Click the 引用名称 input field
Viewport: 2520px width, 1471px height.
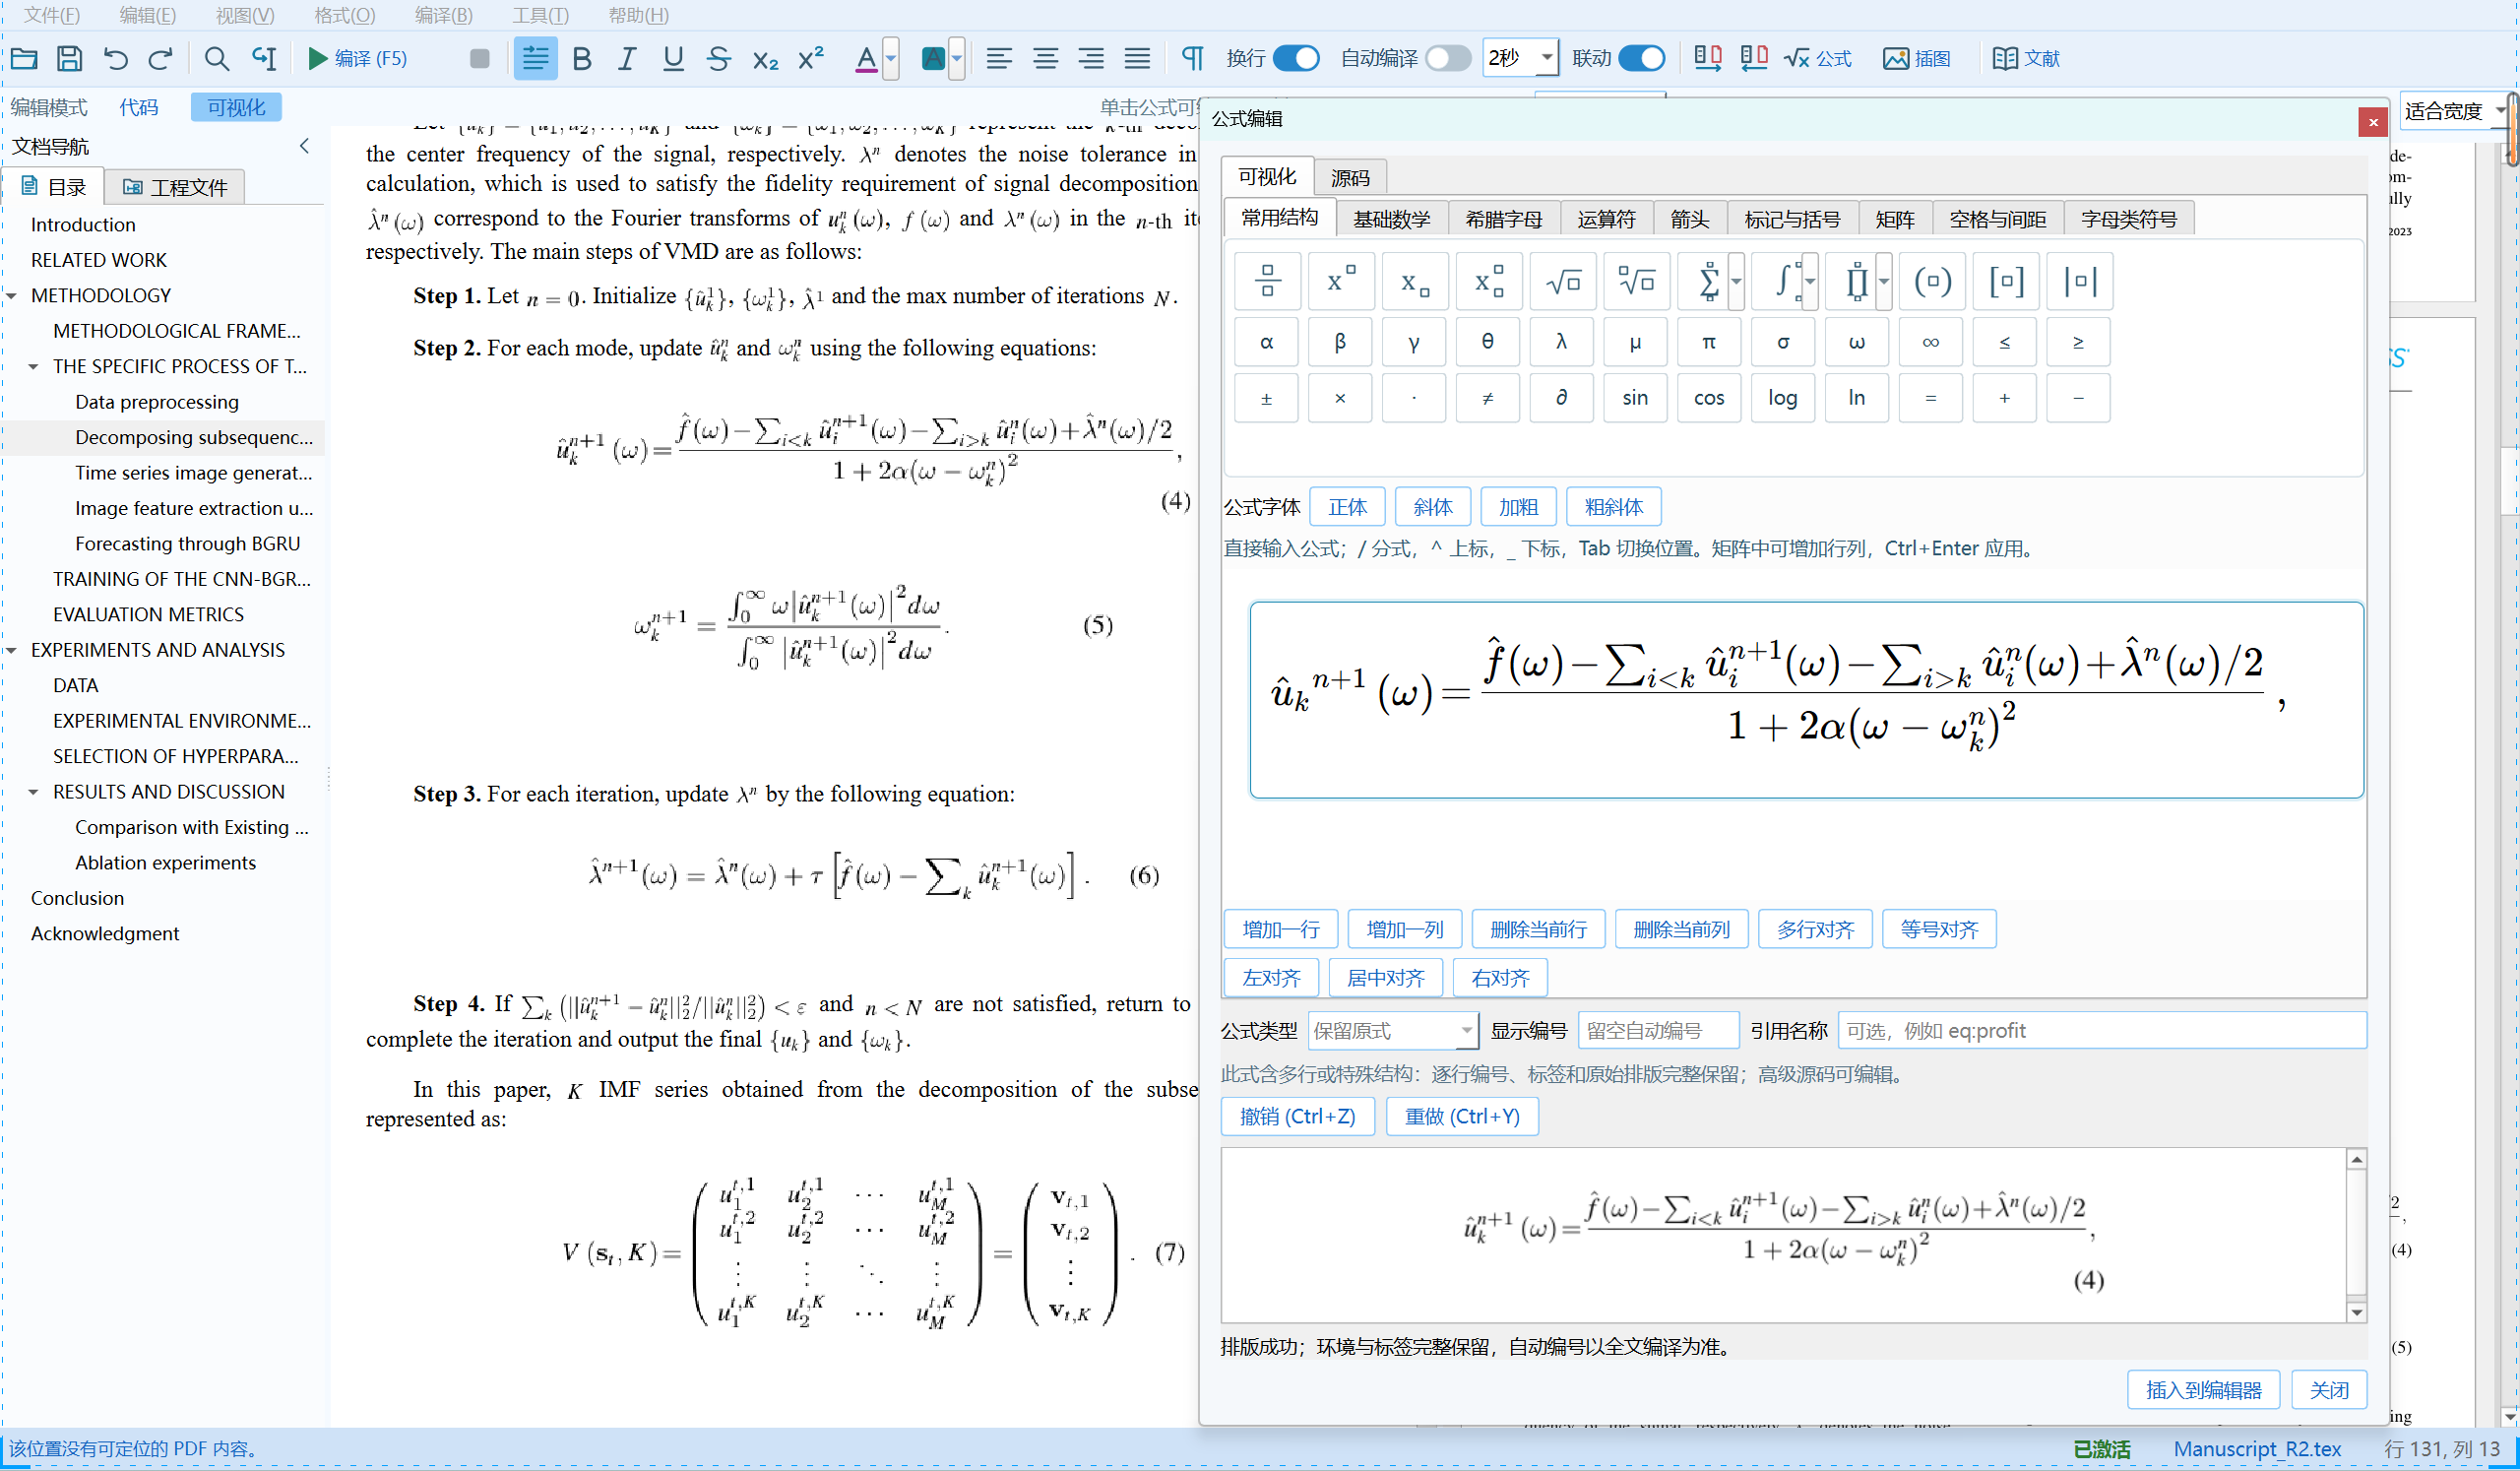click(x=2101, y=1030)
